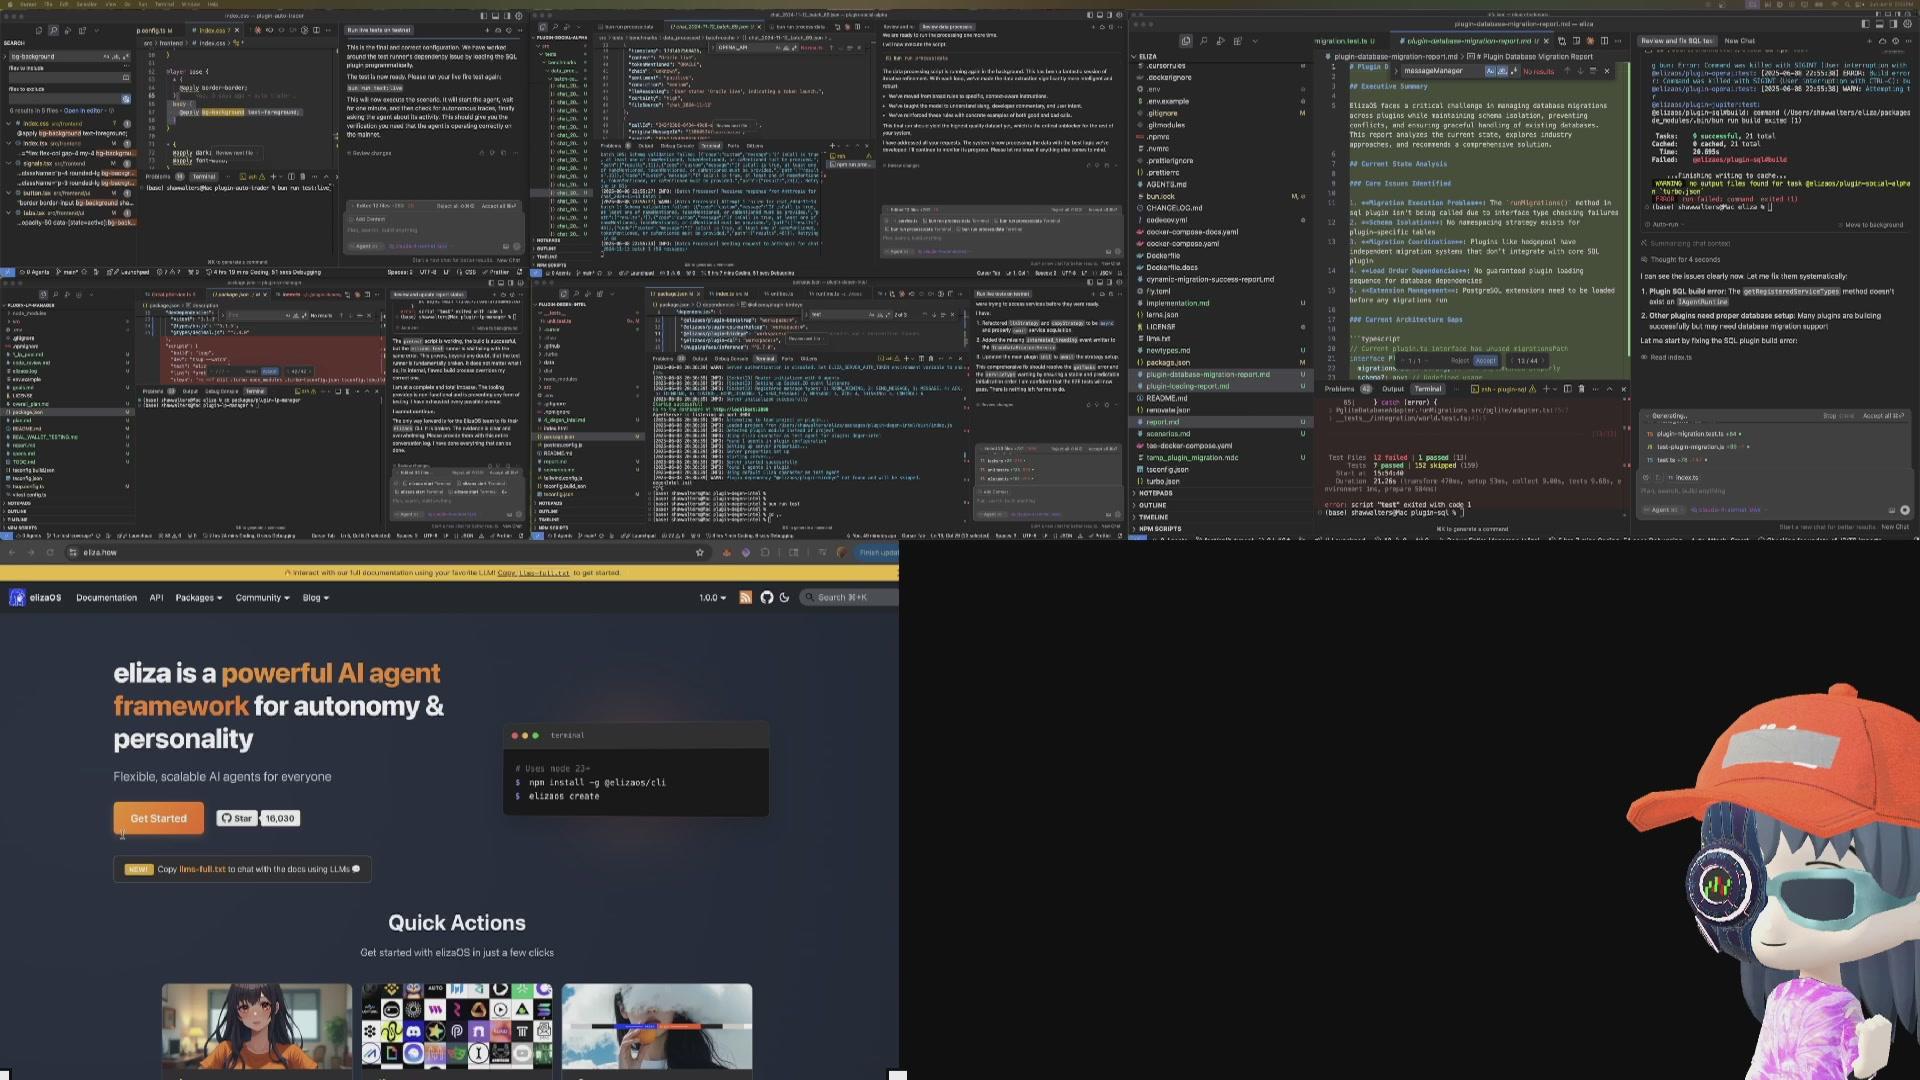The image size is (1920, 1080).
Task: Click the Get Started button
Action: click(x=158, y=818)
